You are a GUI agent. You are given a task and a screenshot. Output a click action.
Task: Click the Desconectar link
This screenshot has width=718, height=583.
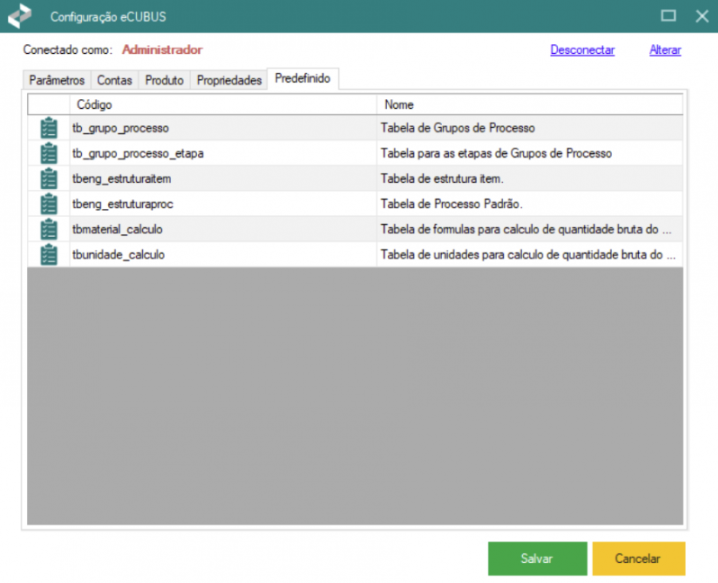click(x=582, y=50)
